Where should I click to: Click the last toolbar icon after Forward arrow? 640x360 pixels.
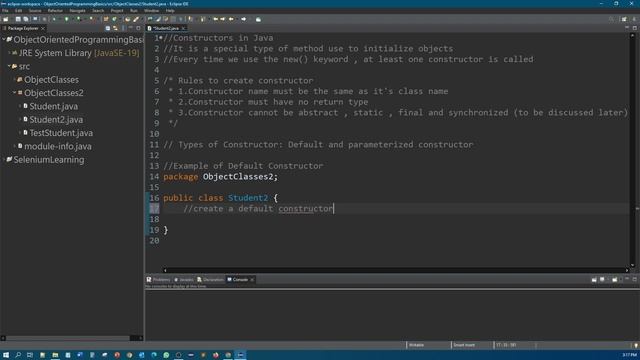[258, 19]
